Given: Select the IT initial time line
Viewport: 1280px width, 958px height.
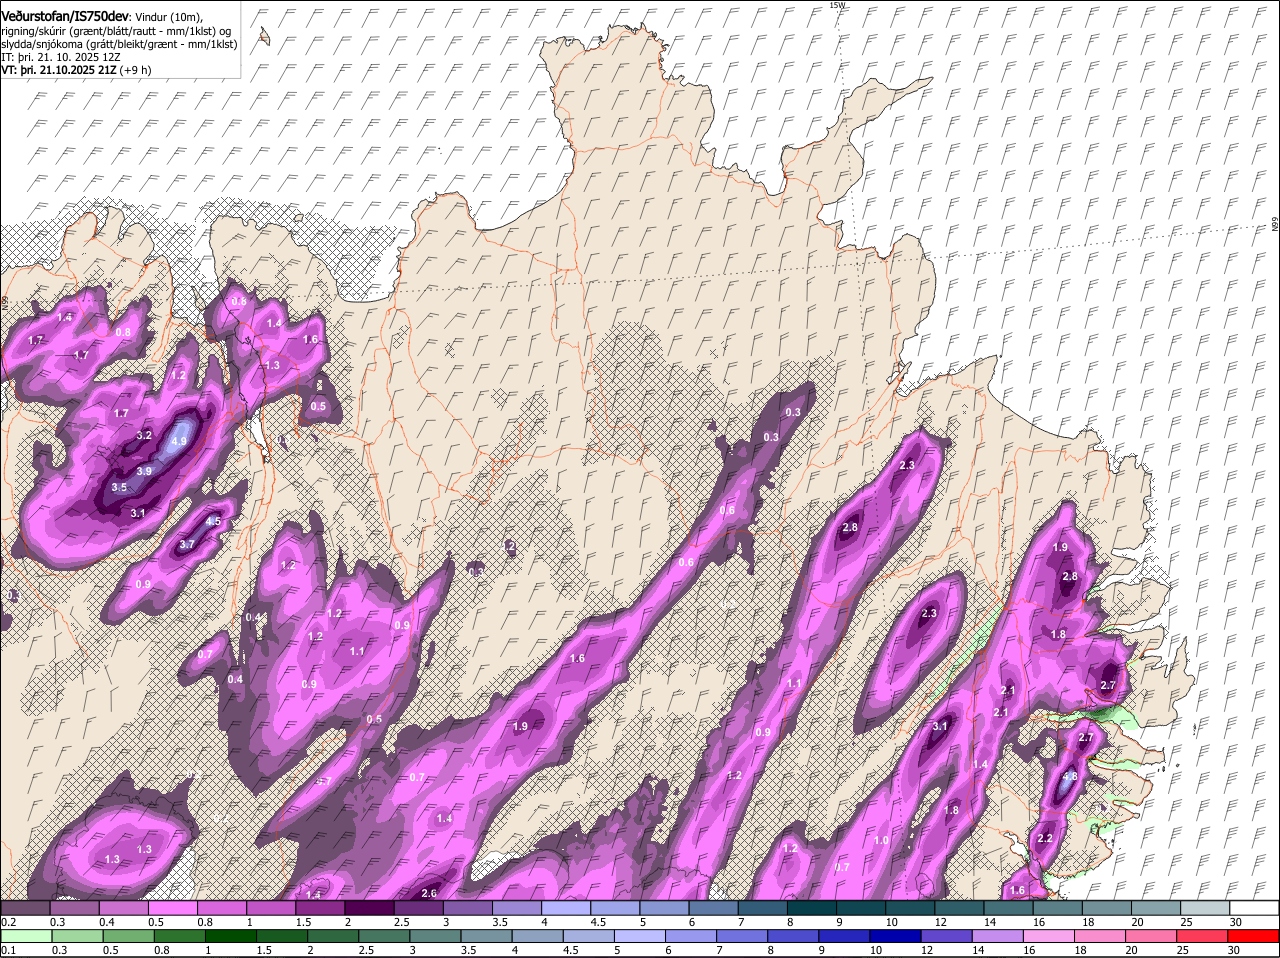Looking at the screenshot, I should pyautogui.click(x=61, y=57).
